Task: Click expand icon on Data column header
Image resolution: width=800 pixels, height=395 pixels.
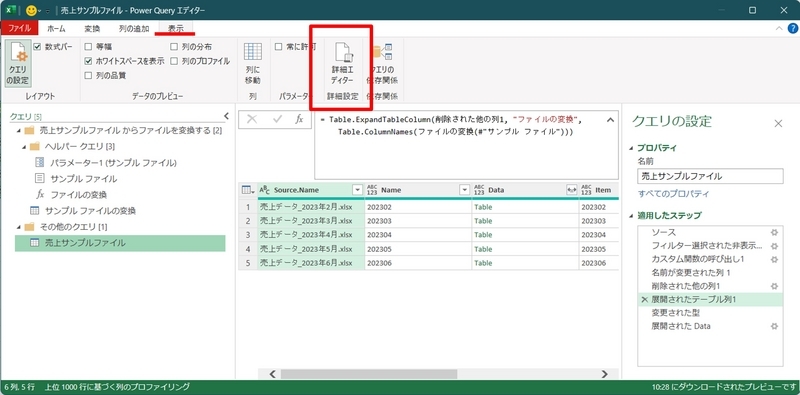Action: [x=571, y=190]
